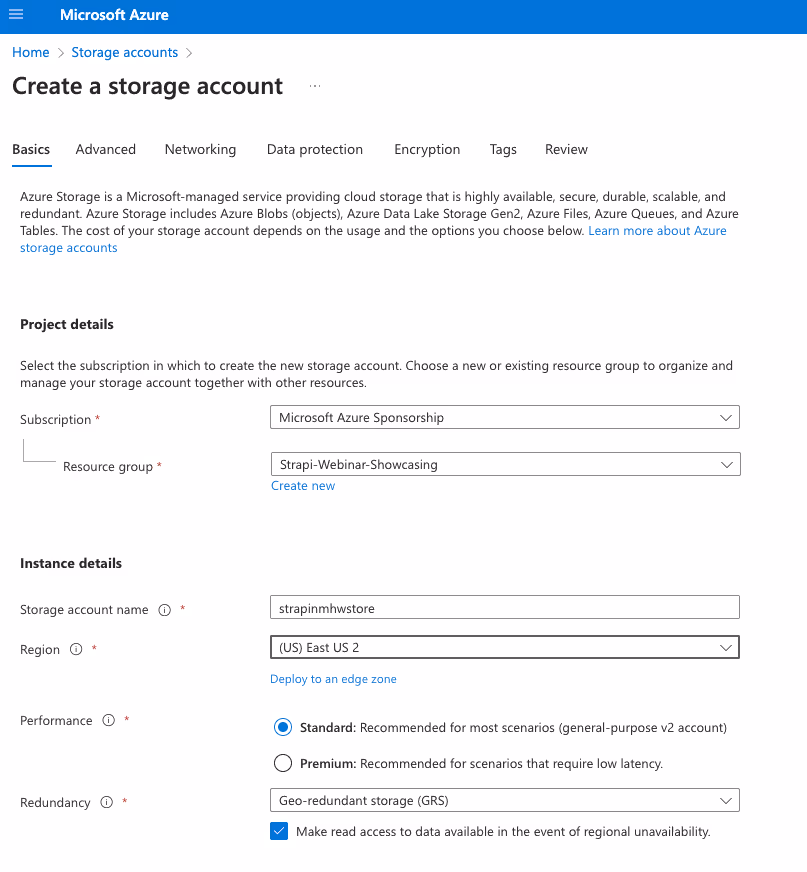Select the Standard performance radio button

coord(281,727)
